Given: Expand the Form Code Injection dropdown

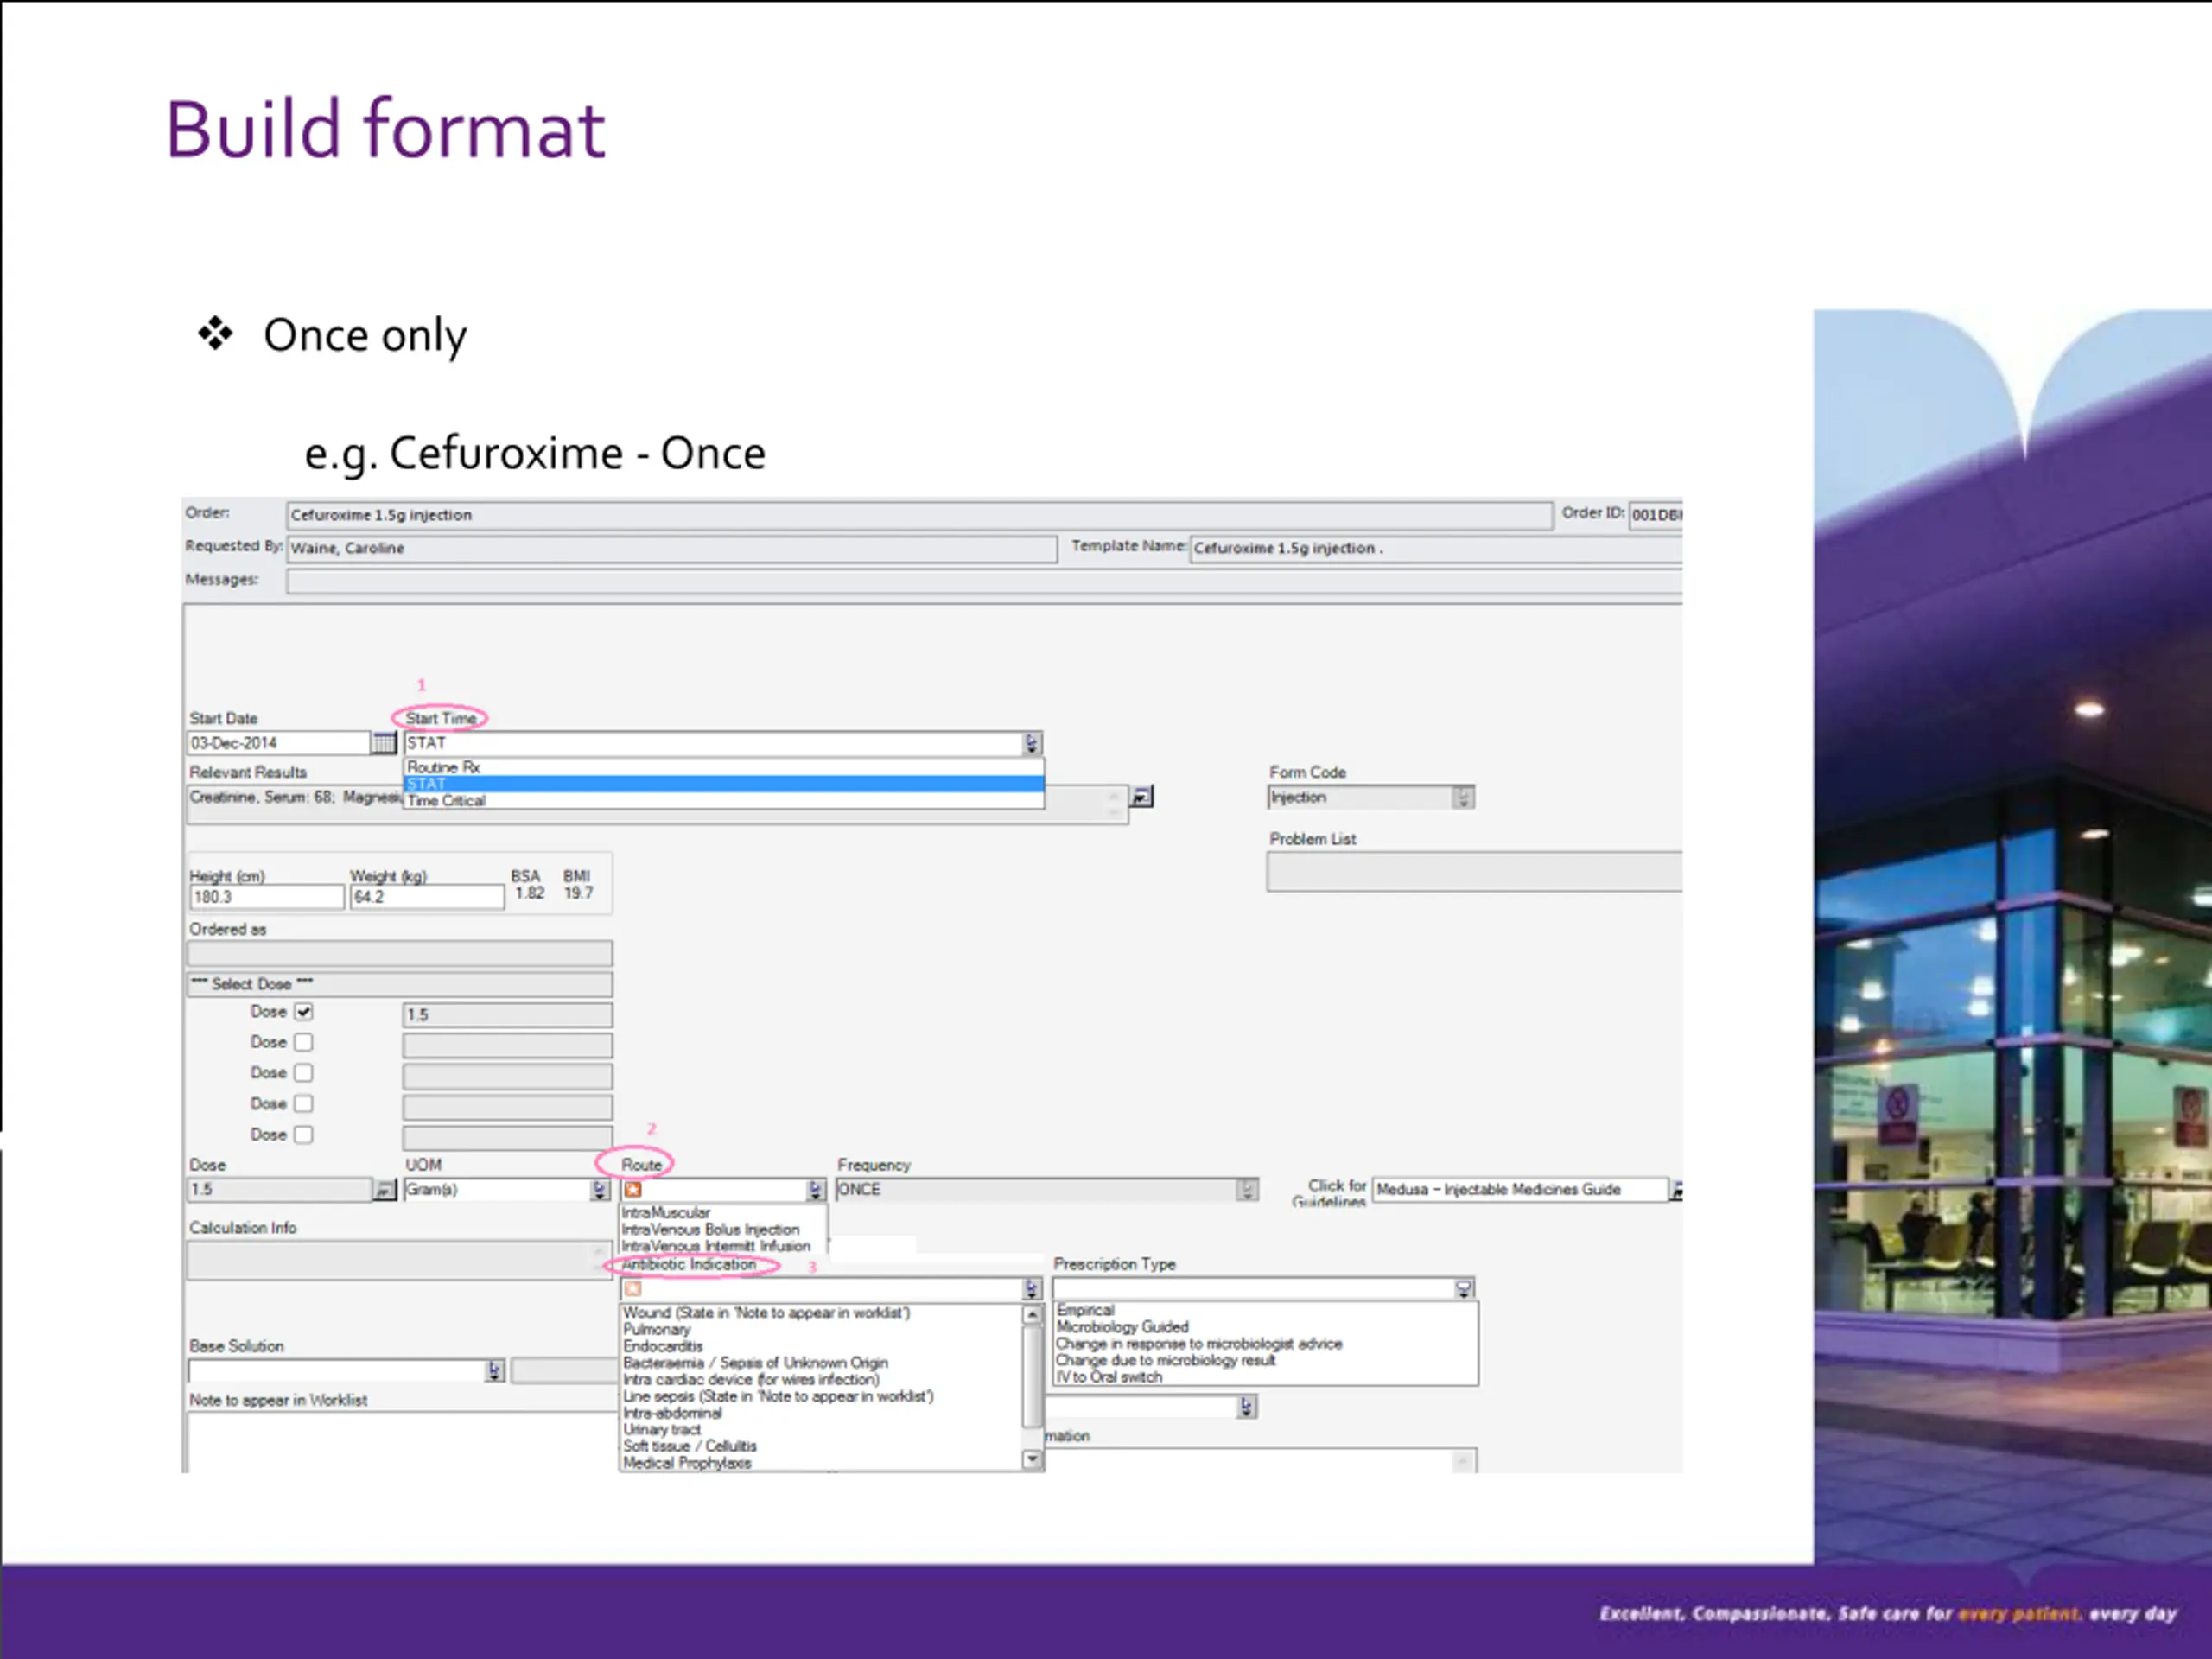Looking at the screenshot, I should 1463,797.
